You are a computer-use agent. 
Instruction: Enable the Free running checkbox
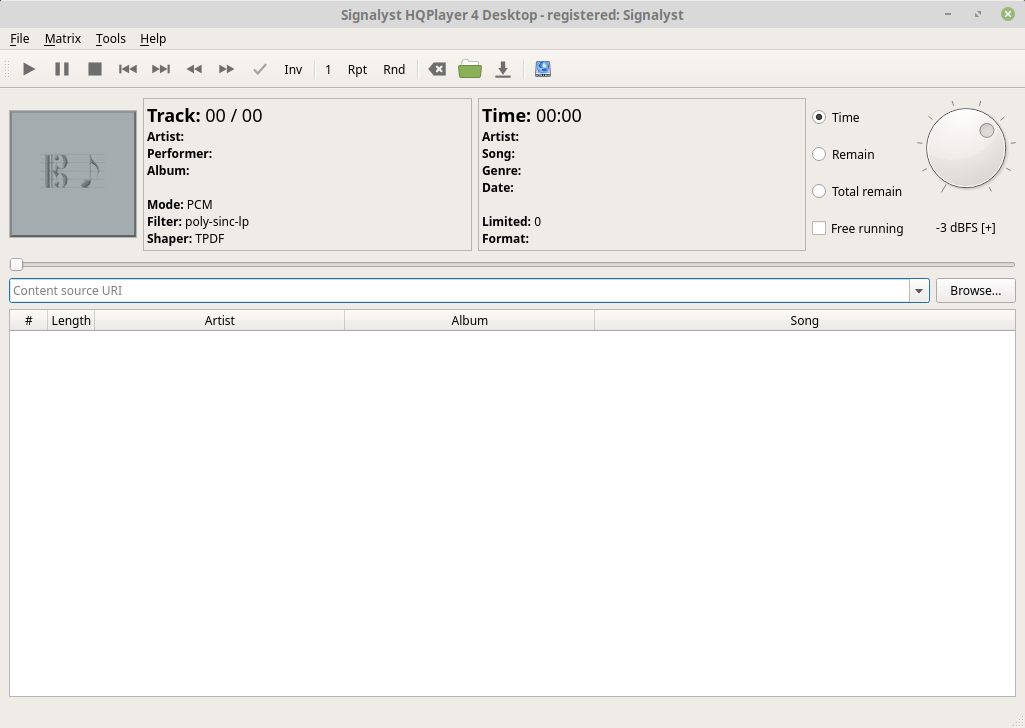tap(819, 228)
